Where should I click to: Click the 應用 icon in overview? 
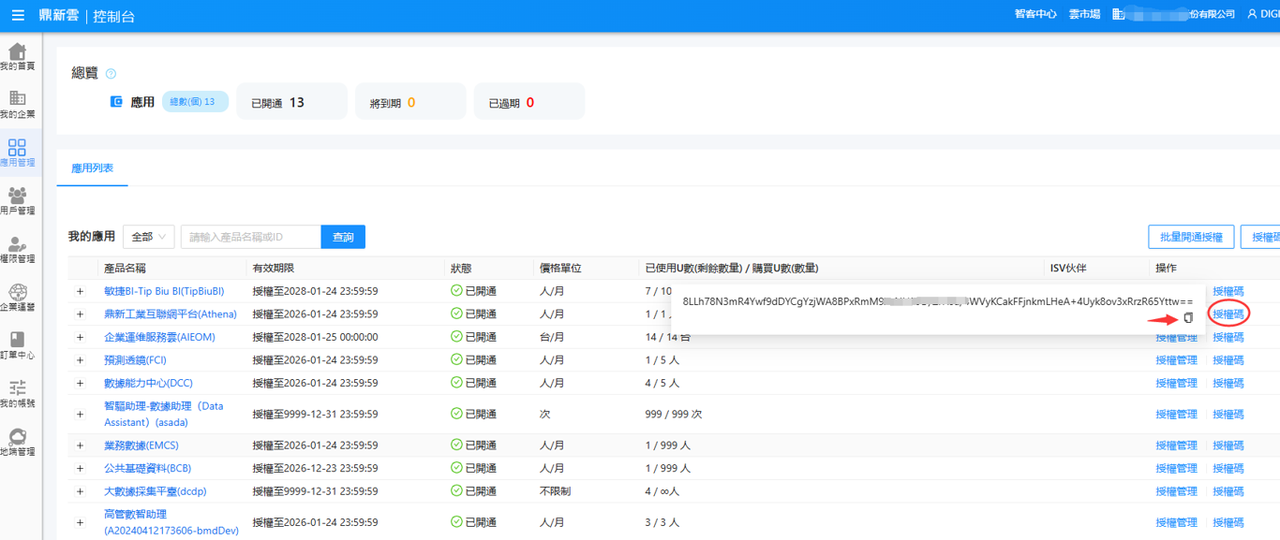[x=117, y=102]
